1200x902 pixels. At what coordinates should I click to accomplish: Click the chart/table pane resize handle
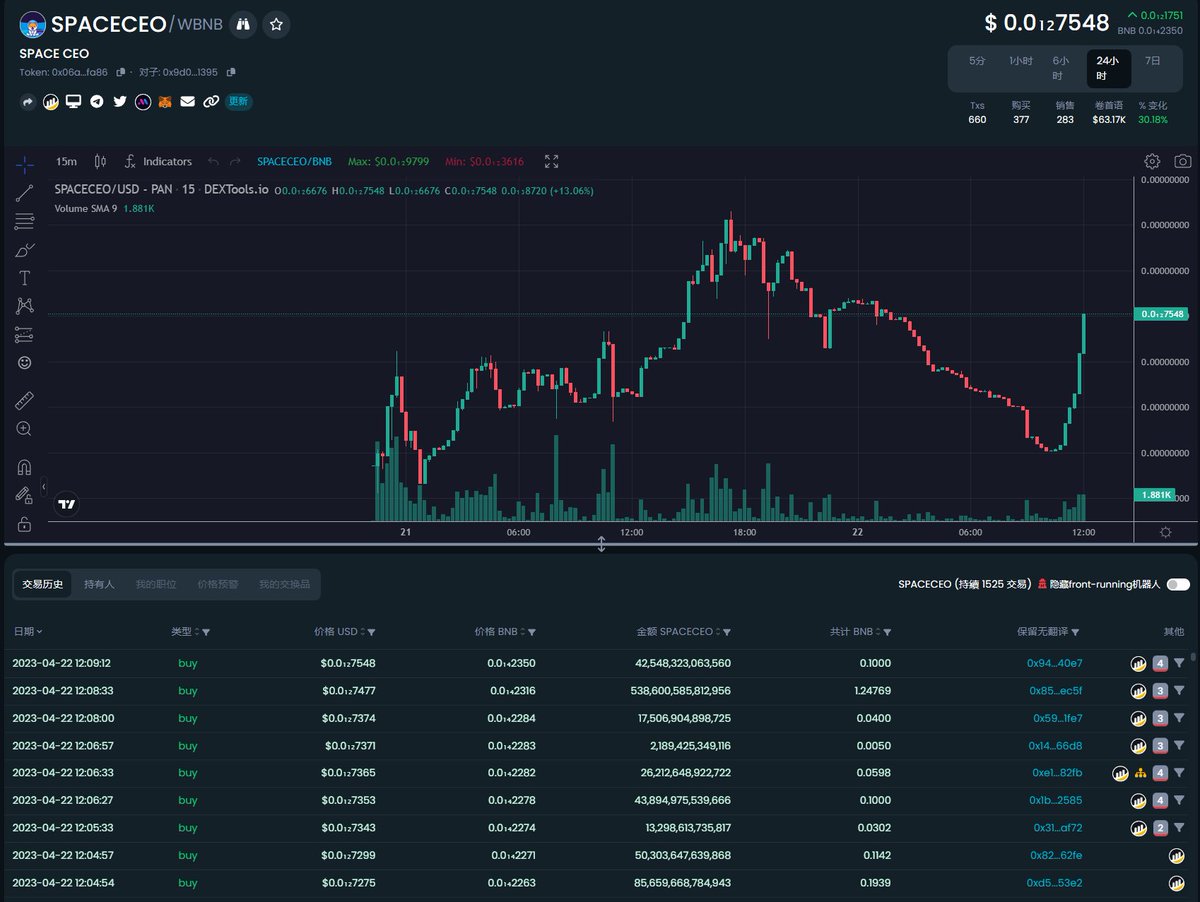pos(601,544)
